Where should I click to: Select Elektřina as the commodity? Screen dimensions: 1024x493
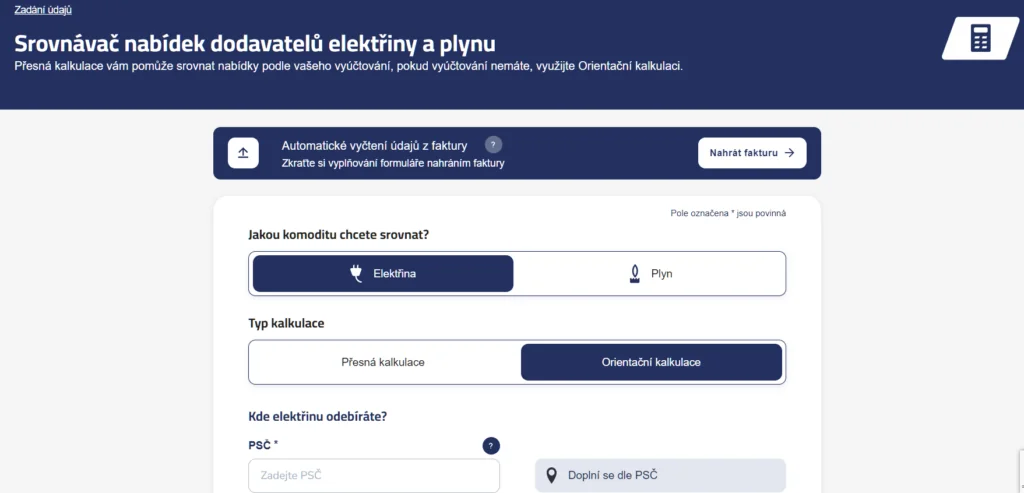click(383, 274)
